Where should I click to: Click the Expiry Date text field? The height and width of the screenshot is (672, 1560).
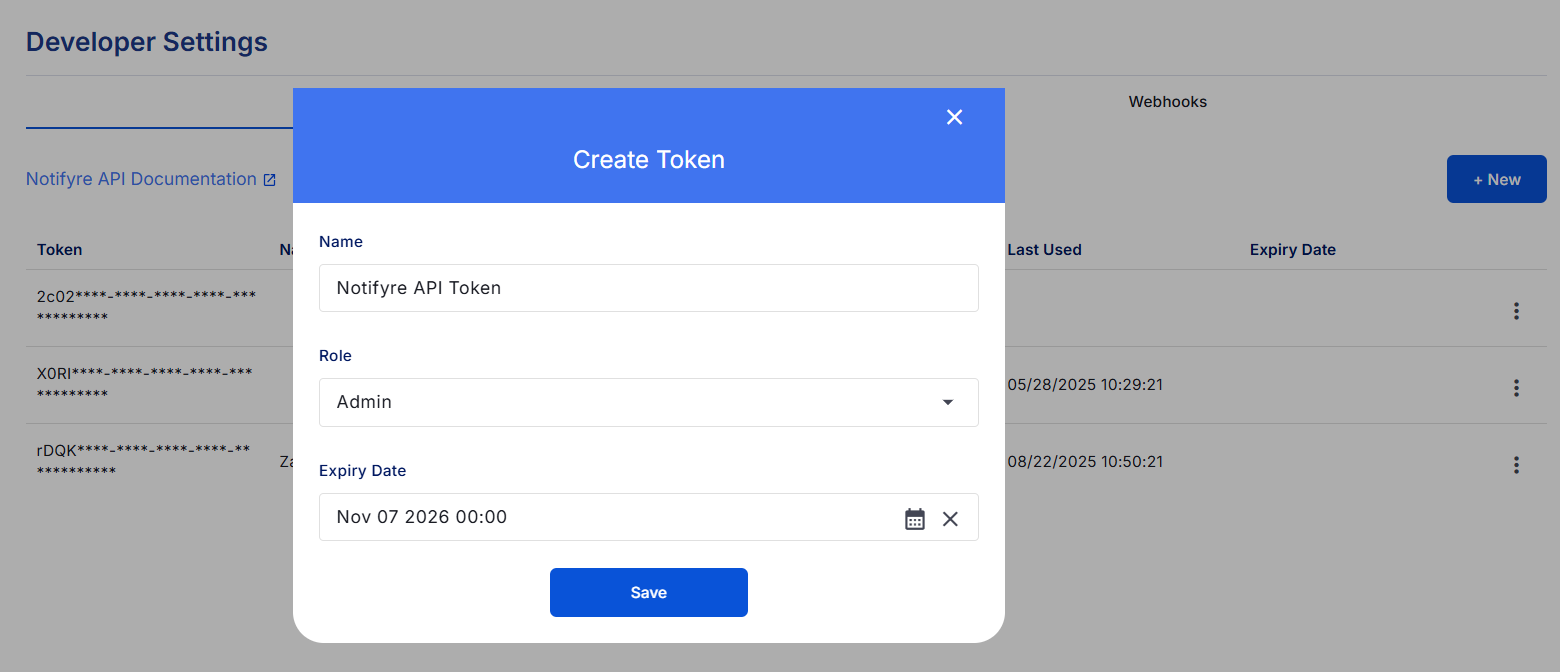pyautogui.click(x=600, y=517)
